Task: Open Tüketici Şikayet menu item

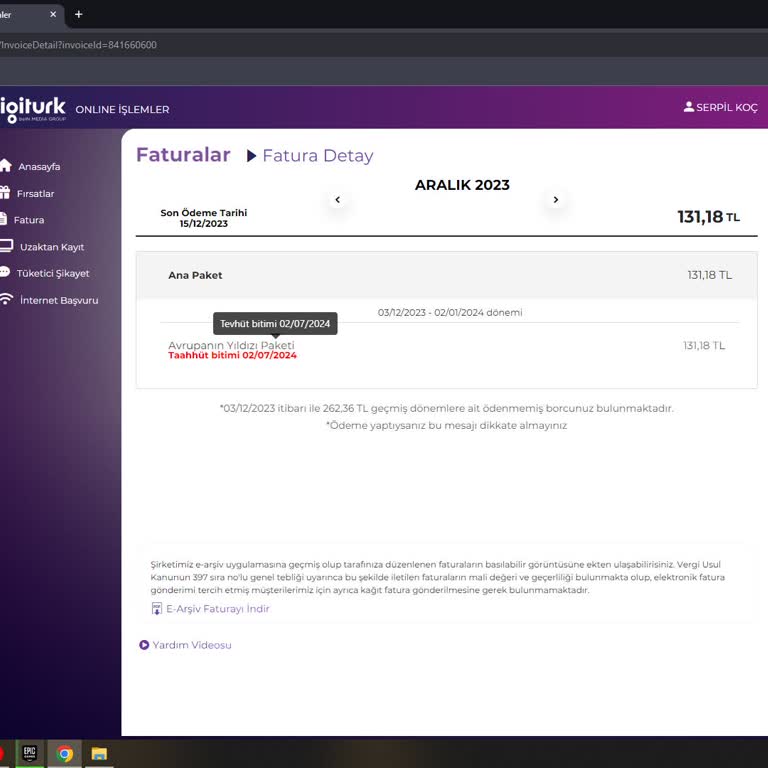Action: (x=53, y=273)
